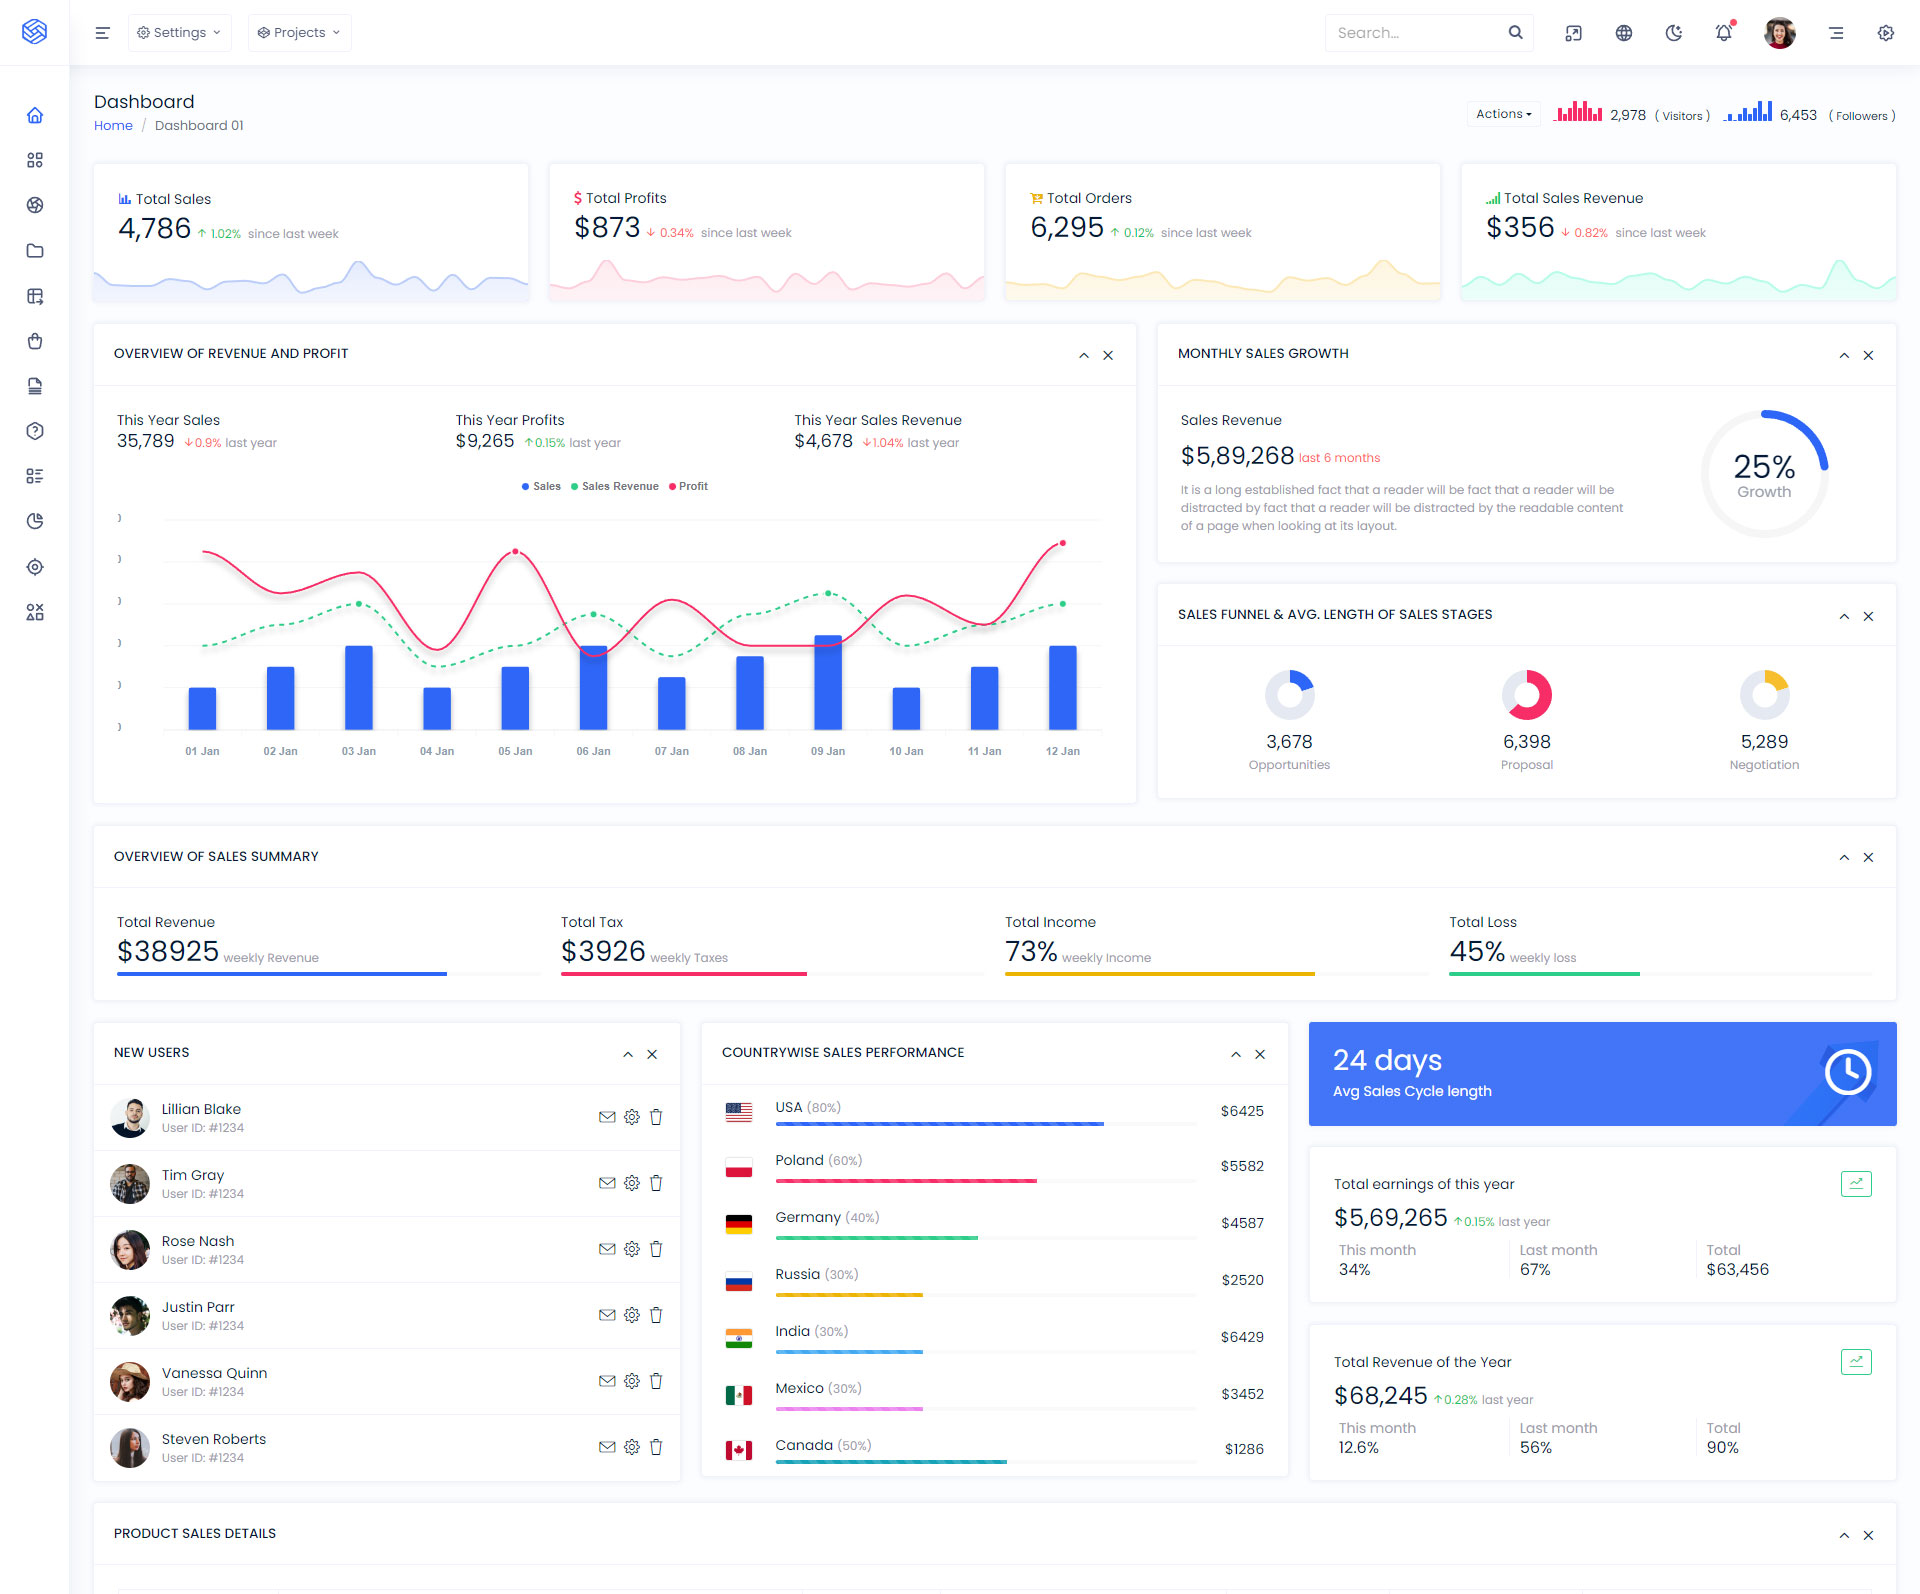Delete Tim Gray with trash icon
Image resolution: width=1920 pixels, height=1594 pixels.
coord(656,1183)
